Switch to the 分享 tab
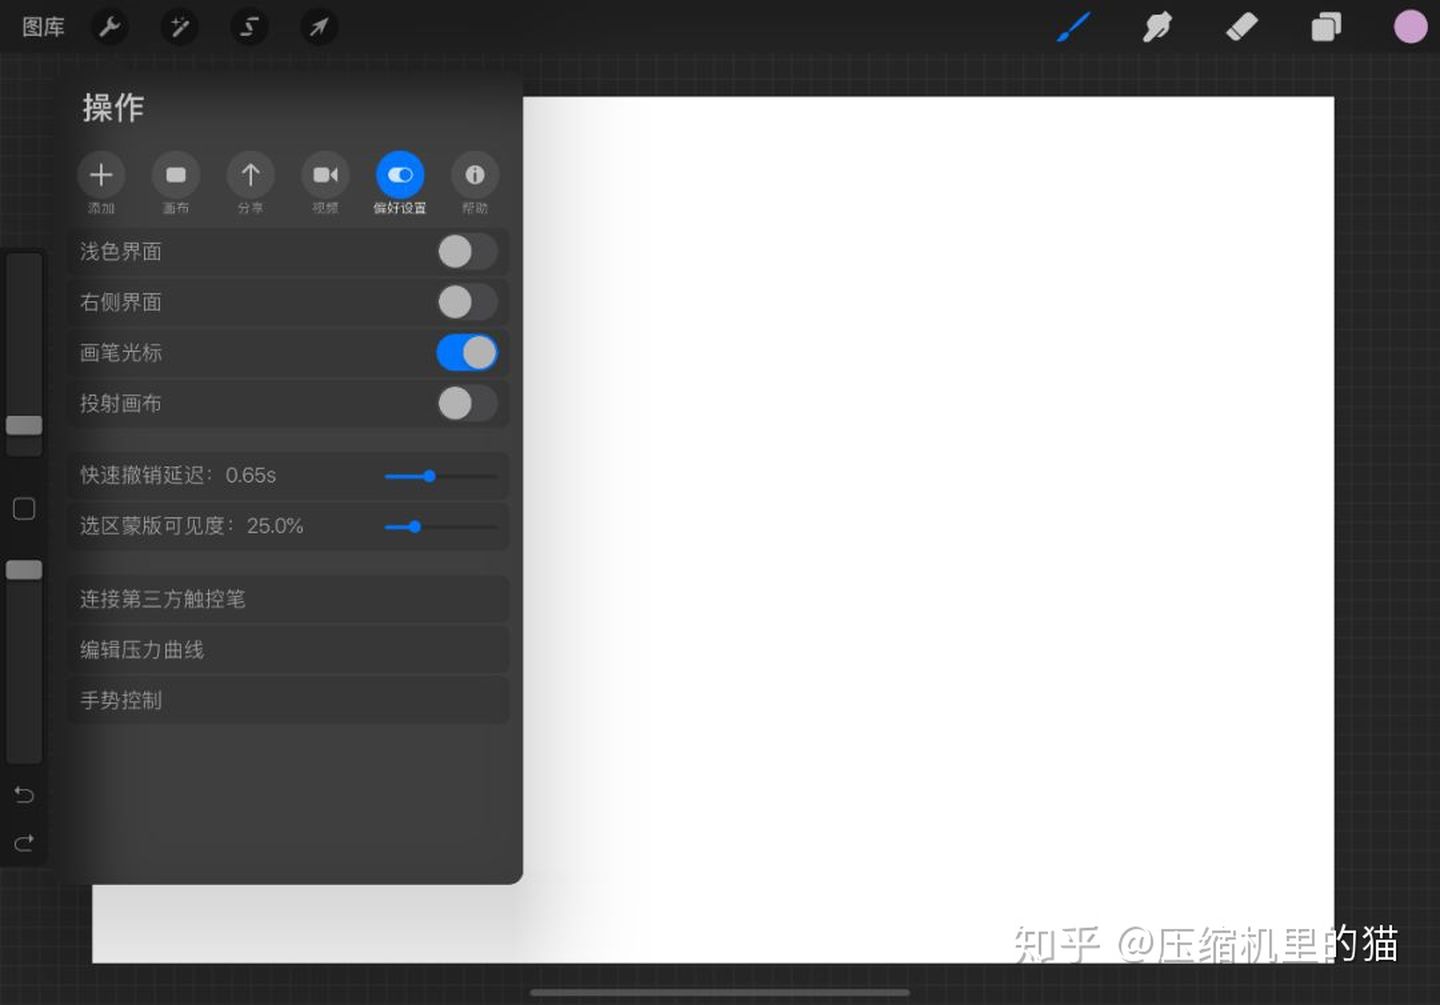1440x1005 pixels. coord(251,184)
